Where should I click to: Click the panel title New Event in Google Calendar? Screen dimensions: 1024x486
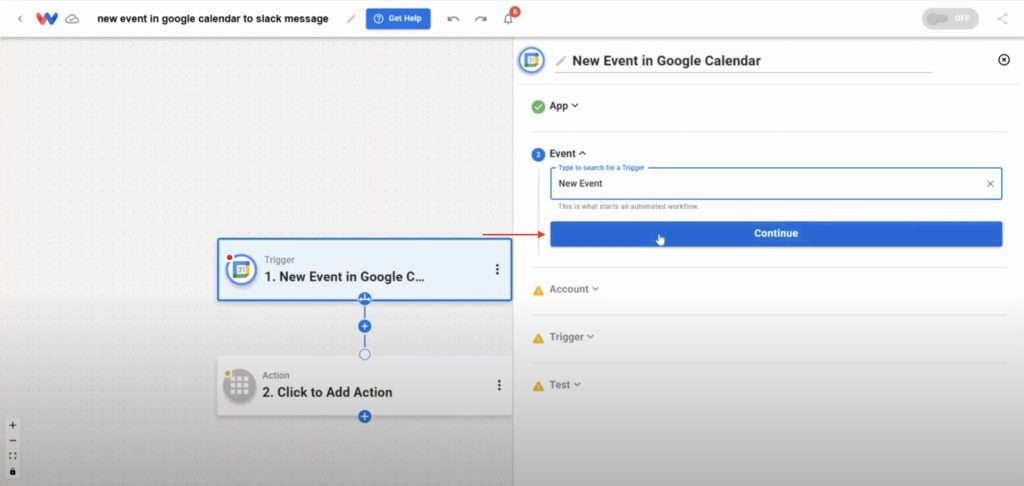666,61
